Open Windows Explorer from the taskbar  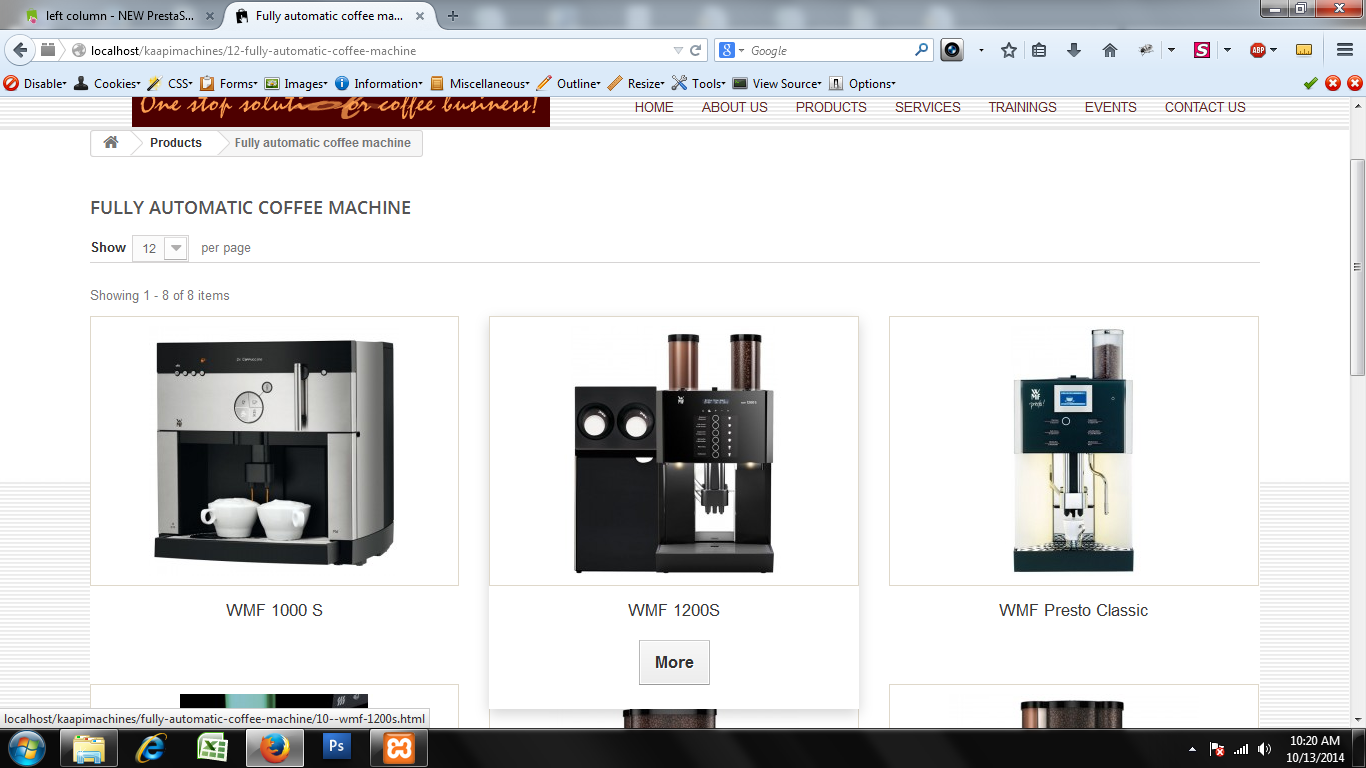point(89,748)
